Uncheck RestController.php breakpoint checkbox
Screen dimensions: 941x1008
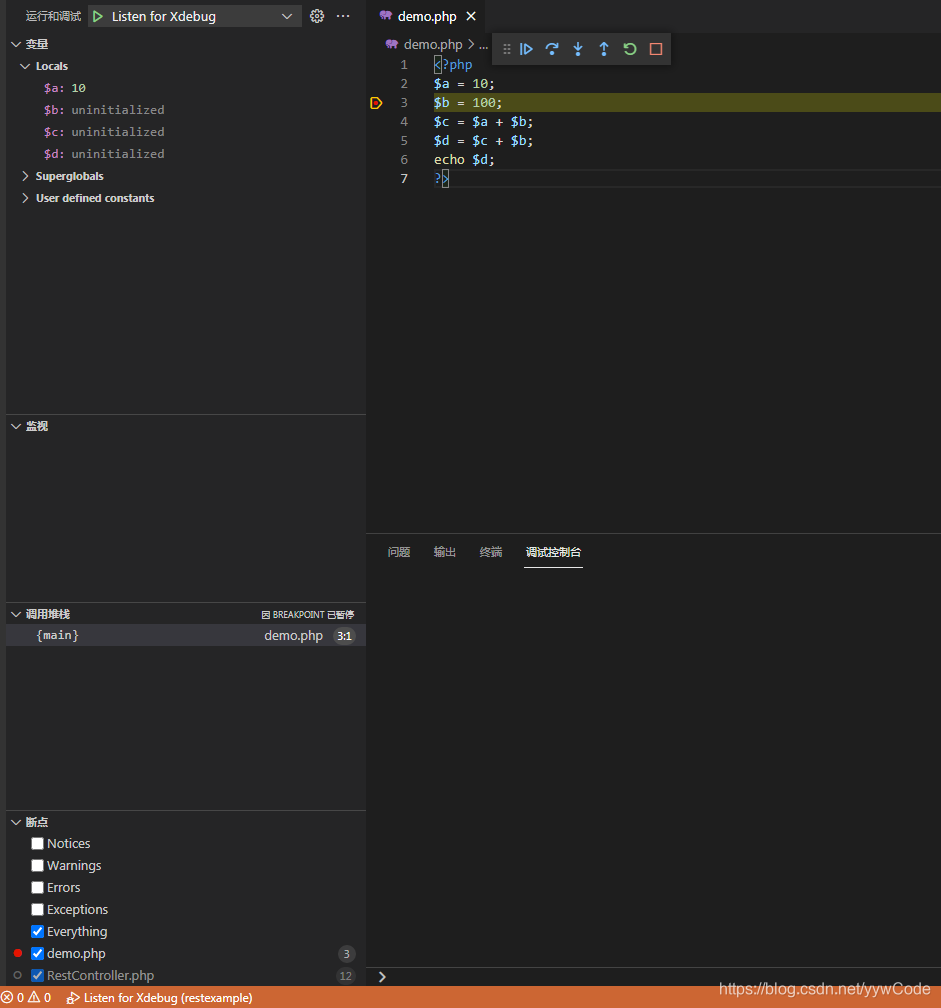point(37,975)
